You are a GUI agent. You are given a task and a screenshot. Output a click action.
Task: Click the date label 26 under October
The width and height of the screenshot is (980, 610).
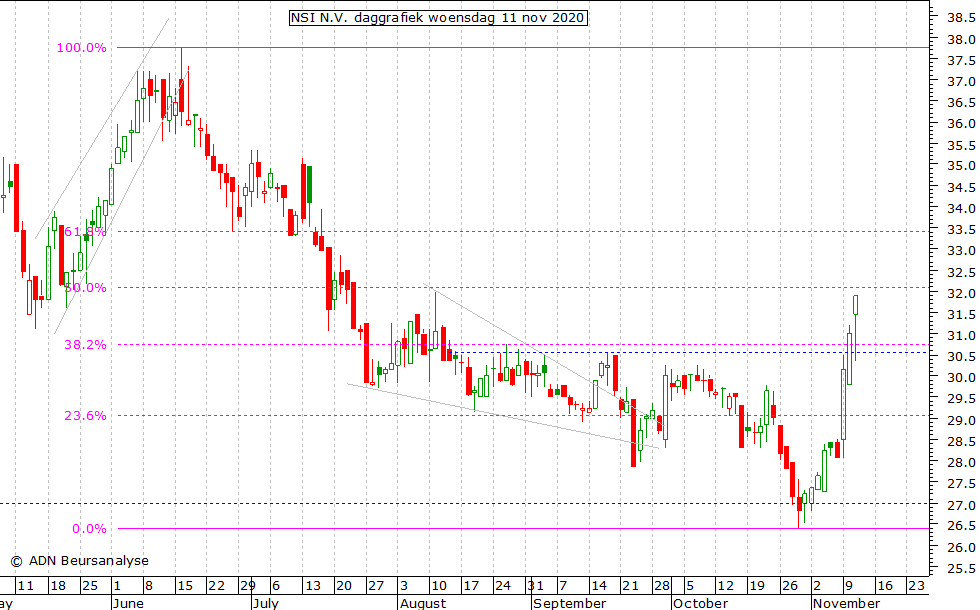[790, 586]
